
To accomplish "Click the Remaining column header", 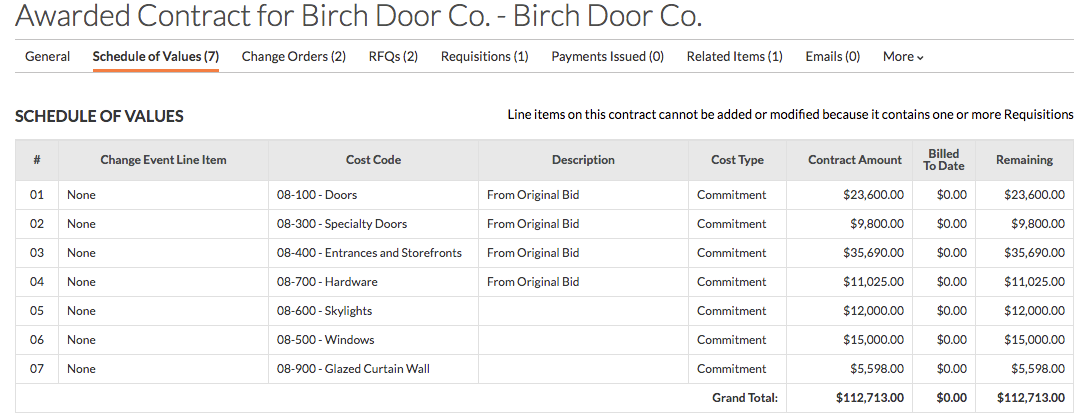I will [x=1024, y=160].
